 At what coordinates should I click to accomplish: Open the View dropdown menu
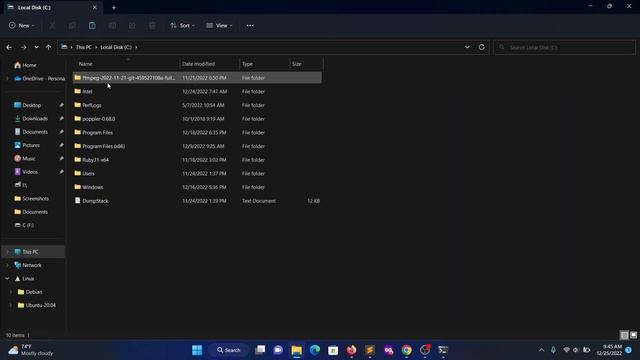(219, 26)
